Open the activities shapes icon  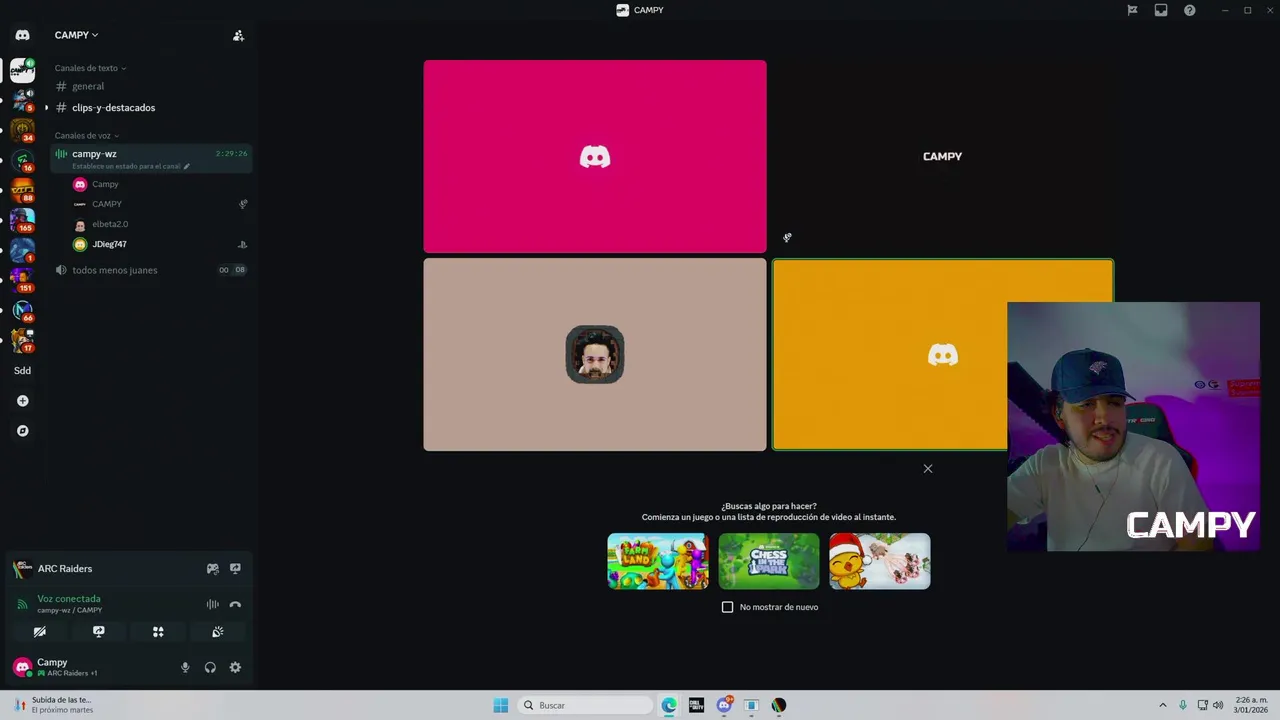click(x=158, y=632)
